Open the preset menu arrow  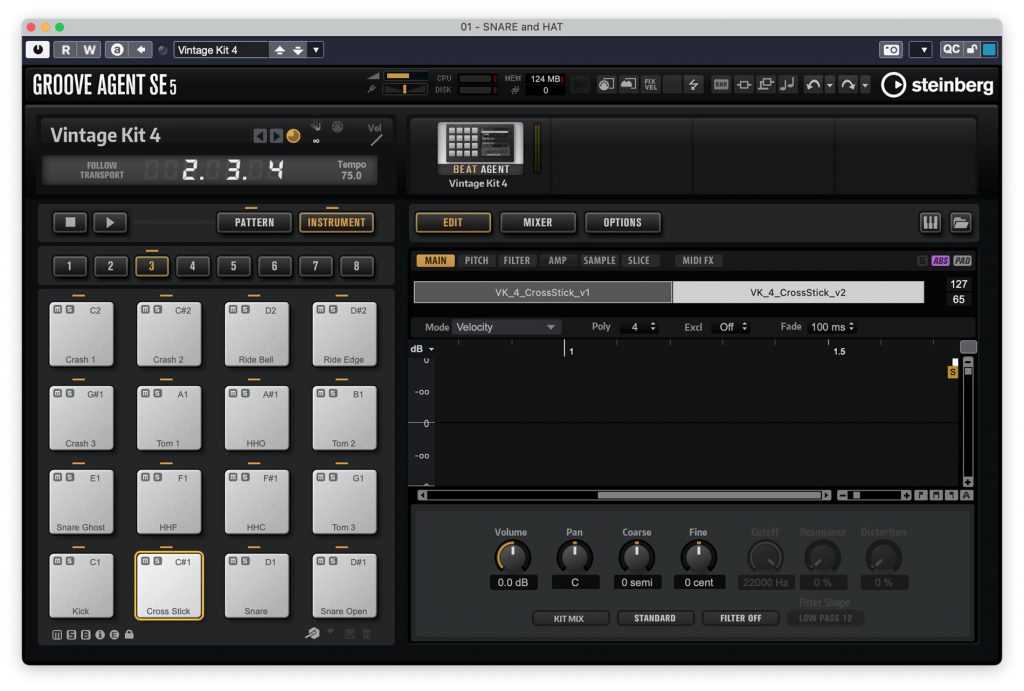tap(316, 50)
